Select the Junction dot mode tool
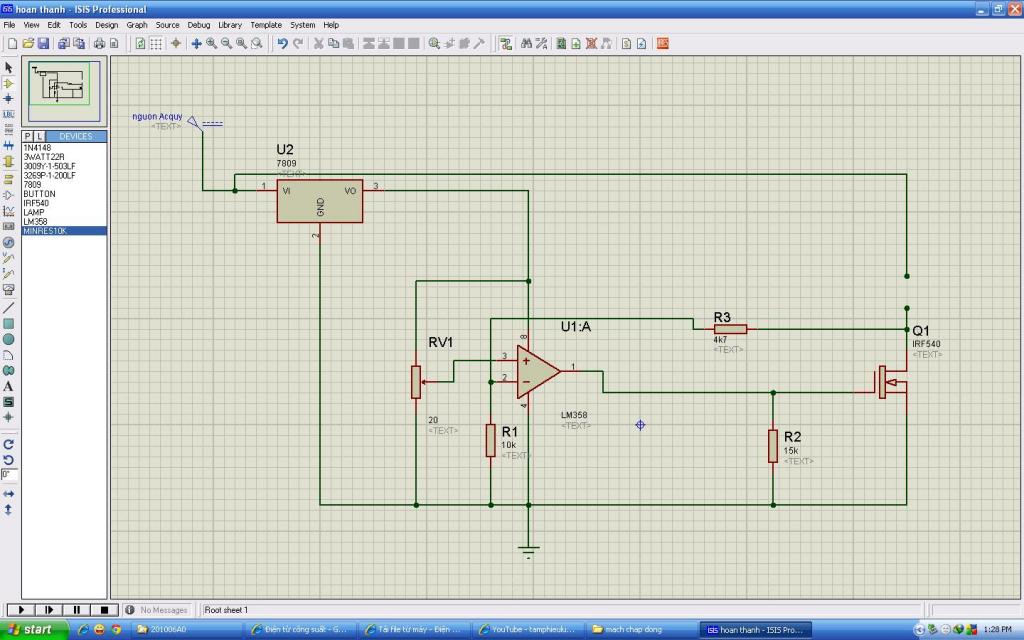1024x640 pixels. (8, 99)
